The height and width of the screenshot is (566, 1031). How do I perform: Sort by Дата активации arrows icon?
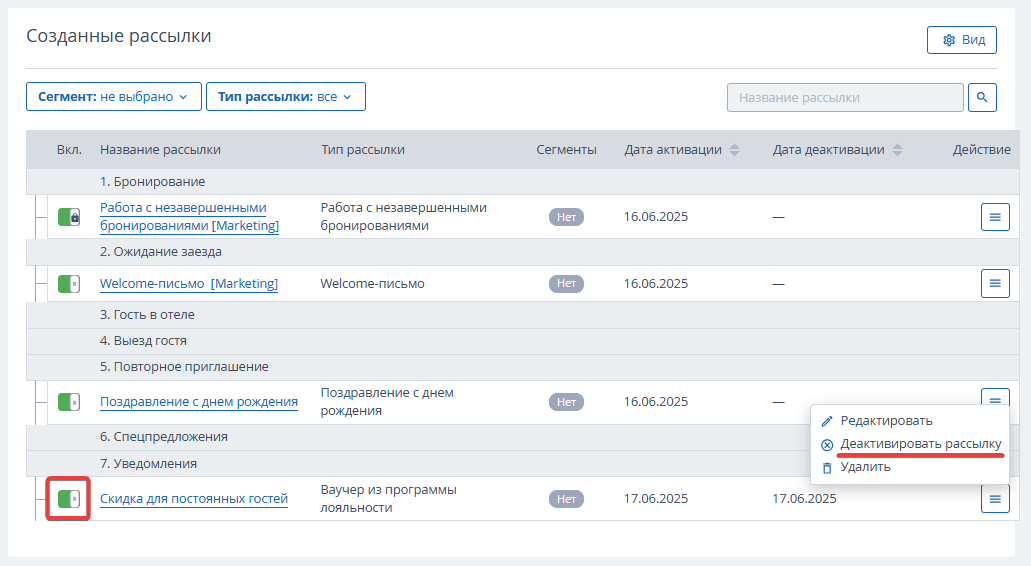(x=734, y=150)
